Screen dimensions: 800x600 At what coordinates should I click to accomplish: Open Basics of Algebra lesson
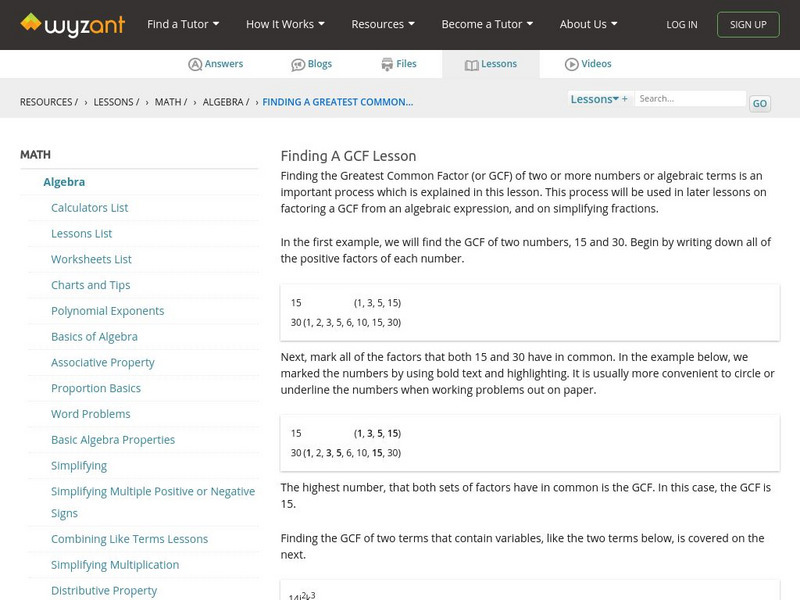coord(94,337)
